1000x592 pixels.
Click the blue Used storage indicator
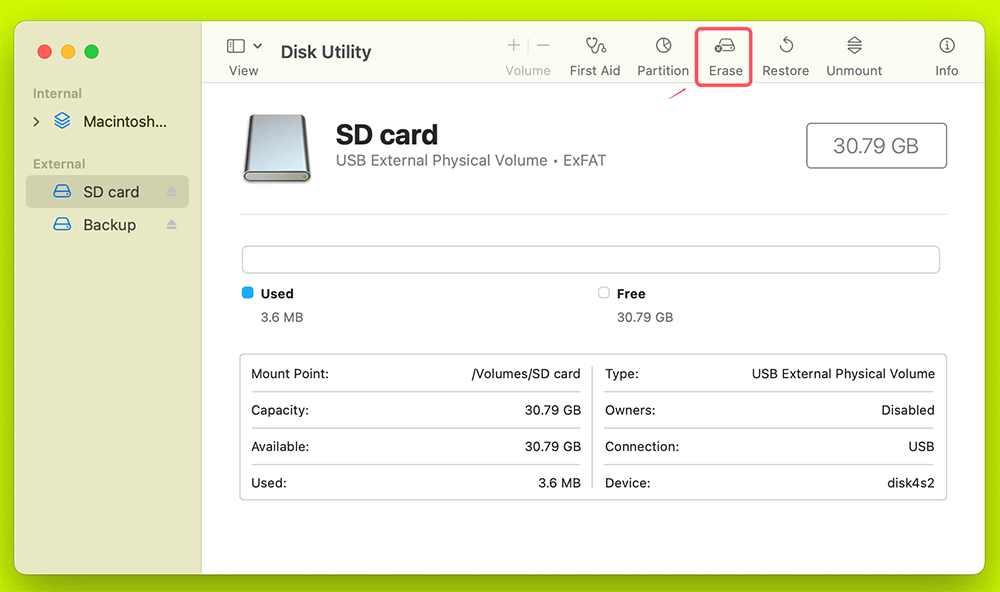(247, 293)
